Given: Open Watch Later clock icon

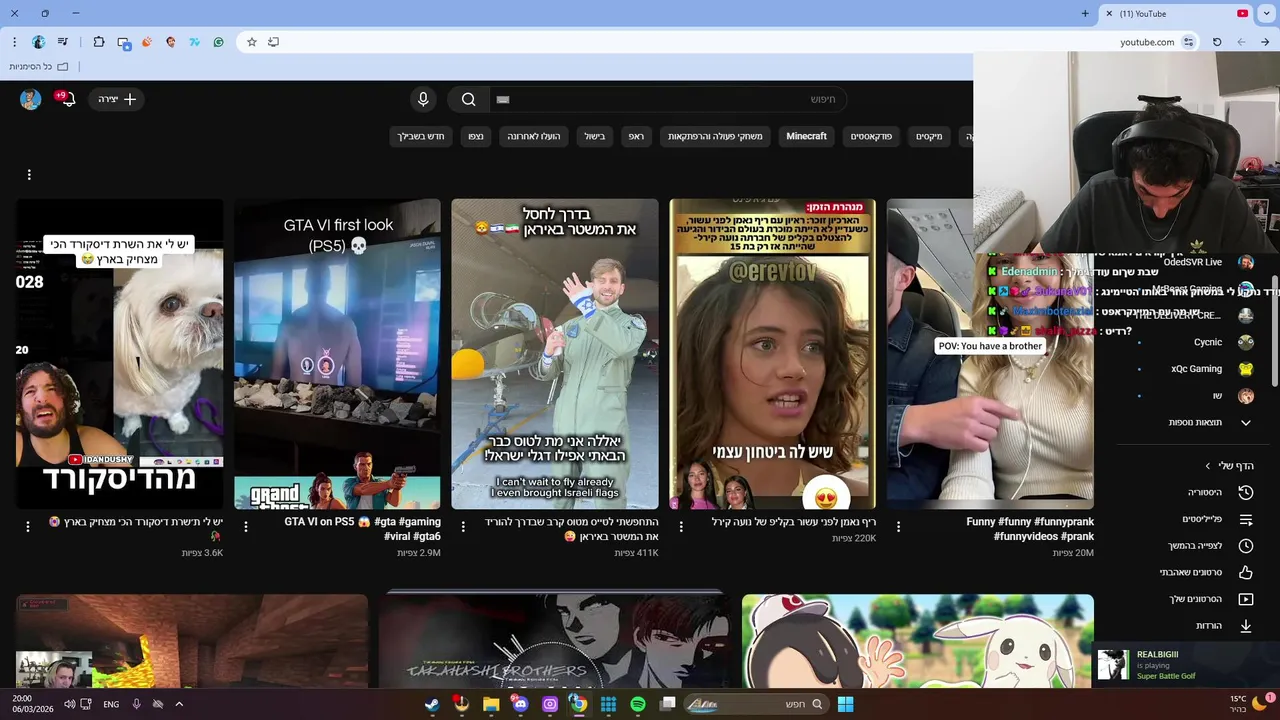Looking at the screenshot, I should [x=1246, y=546].
